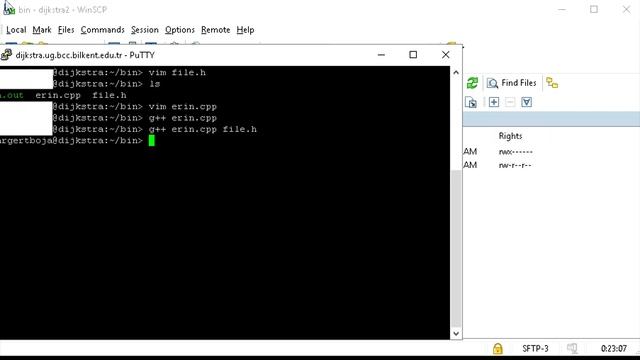Screen dimensions: 640x360
Task: Click the minus Unselect Files icon
Action: pyautogui.click(x=510, y=102)
